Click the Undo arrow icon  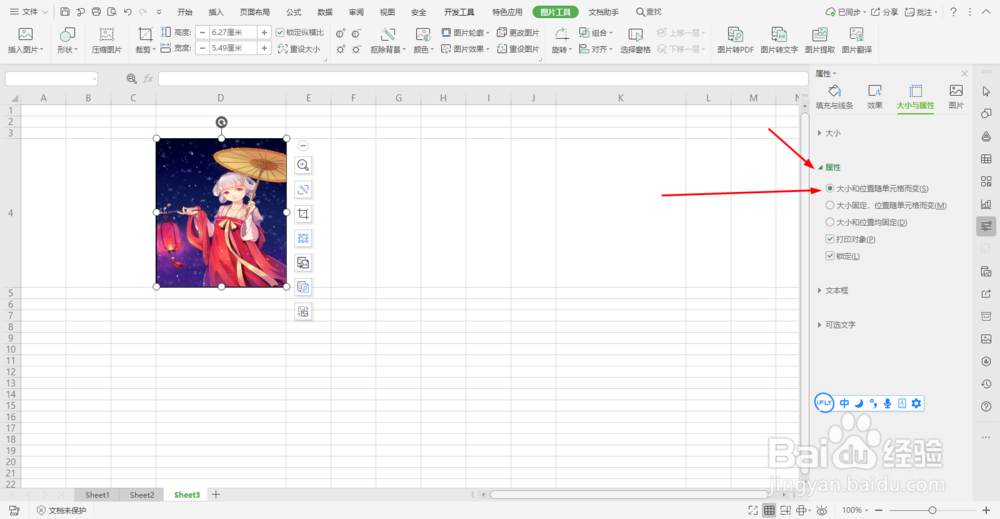128,11
